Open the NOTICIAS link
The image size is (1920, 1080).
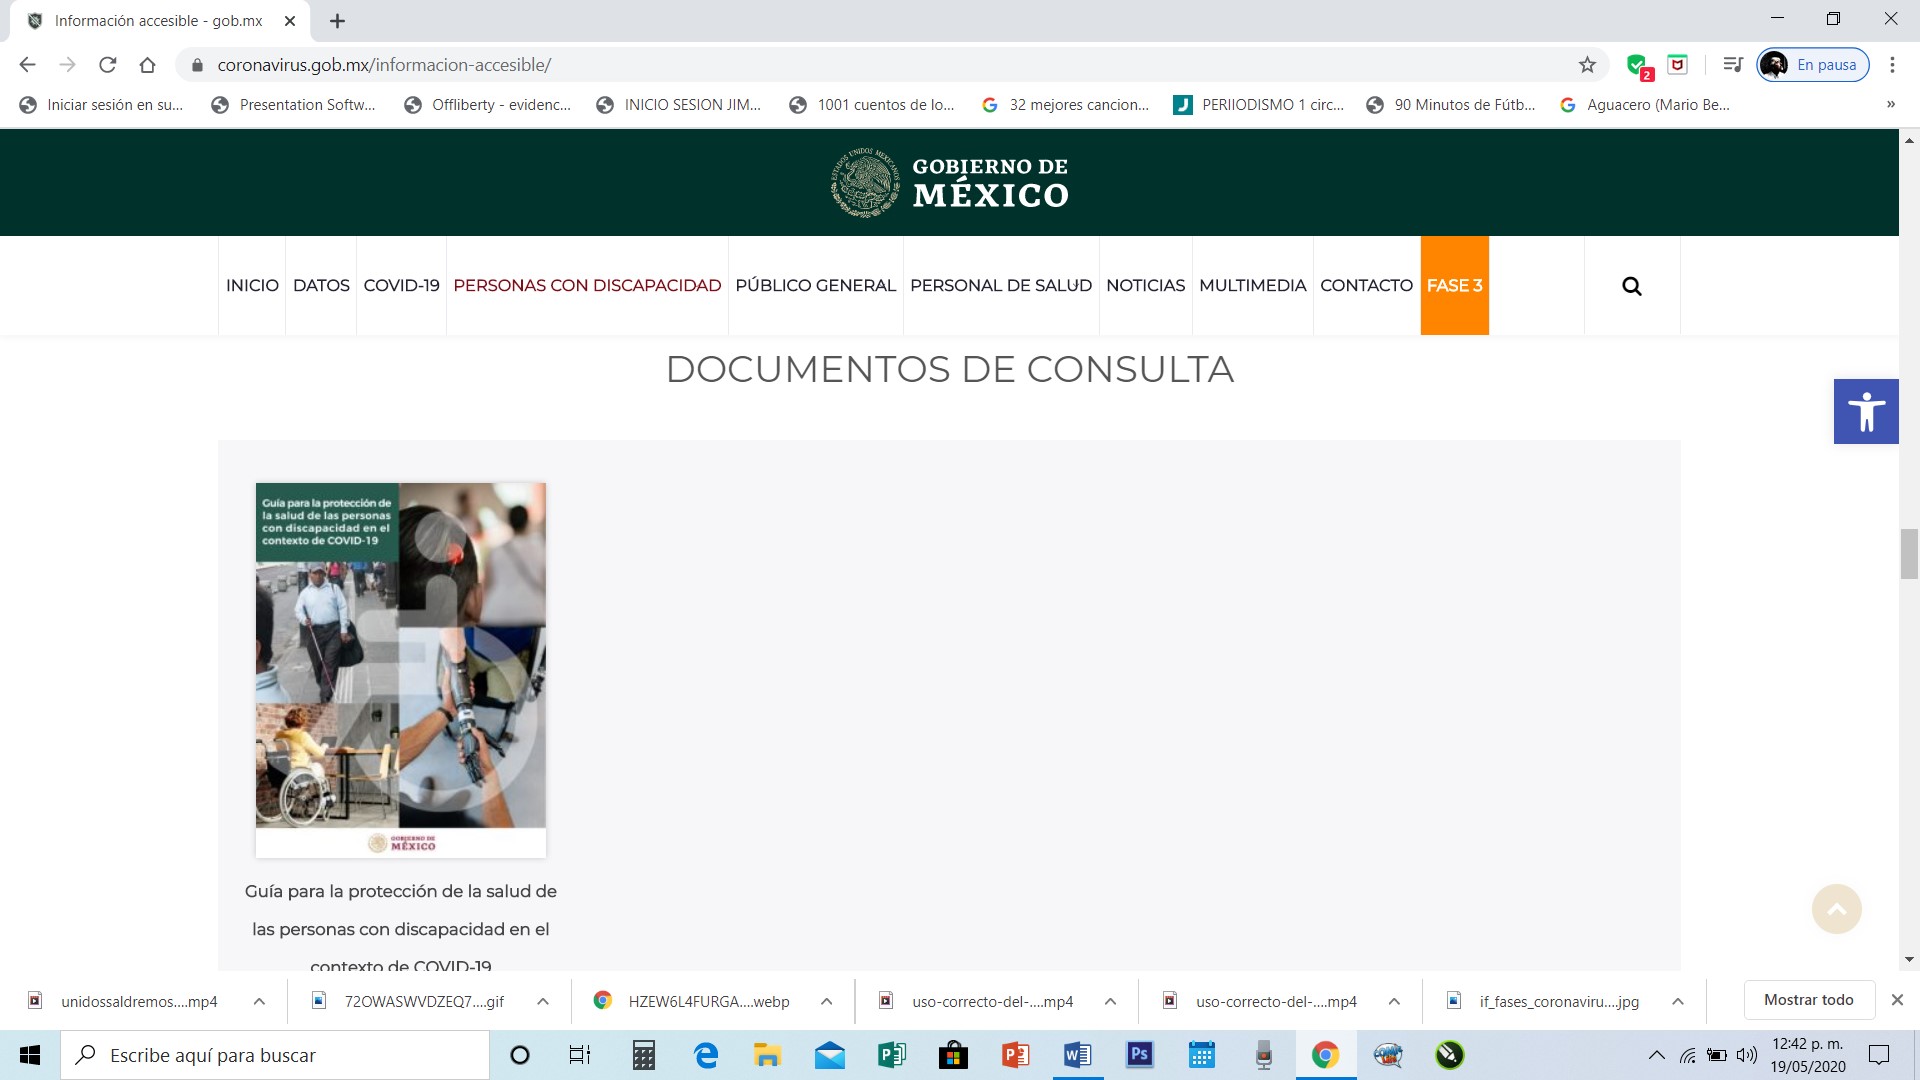point(1145,286)
